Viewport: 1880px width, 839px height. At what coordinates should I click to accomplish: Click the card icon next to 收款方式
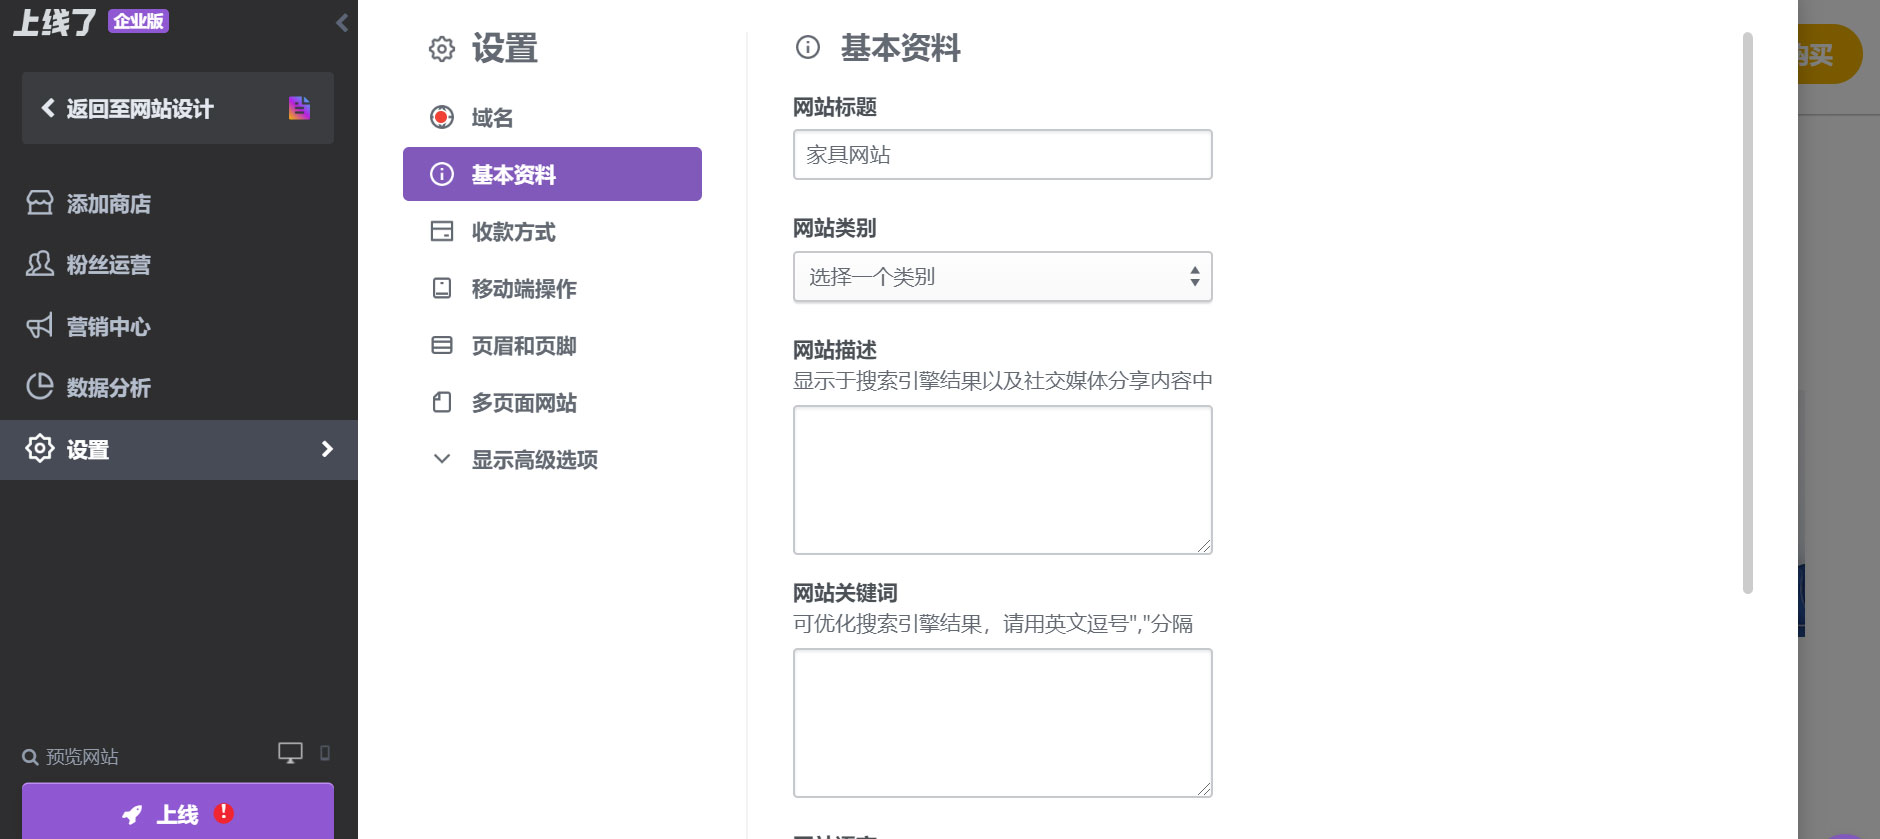[x=442, y=231]
